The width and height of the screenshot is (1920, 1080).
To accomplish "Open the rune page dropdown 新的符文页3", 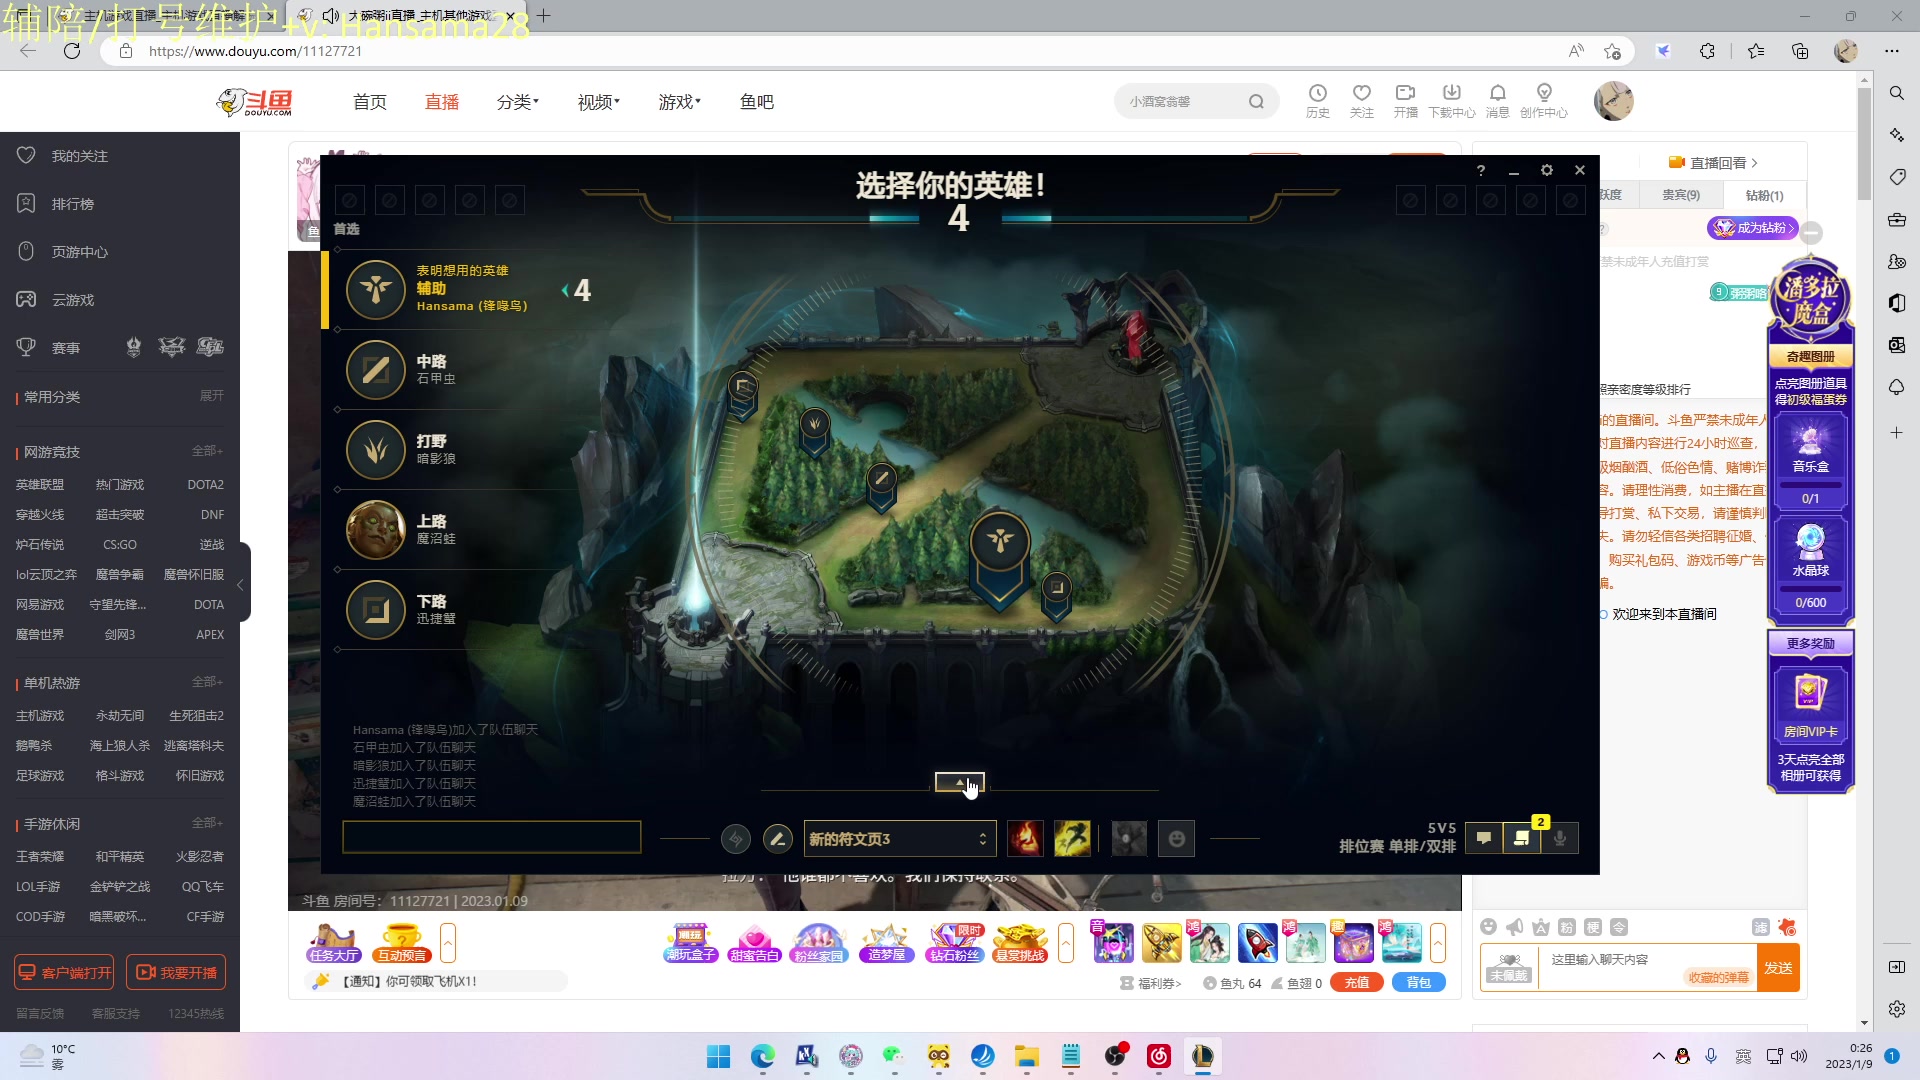I will [x=898, y=839].
